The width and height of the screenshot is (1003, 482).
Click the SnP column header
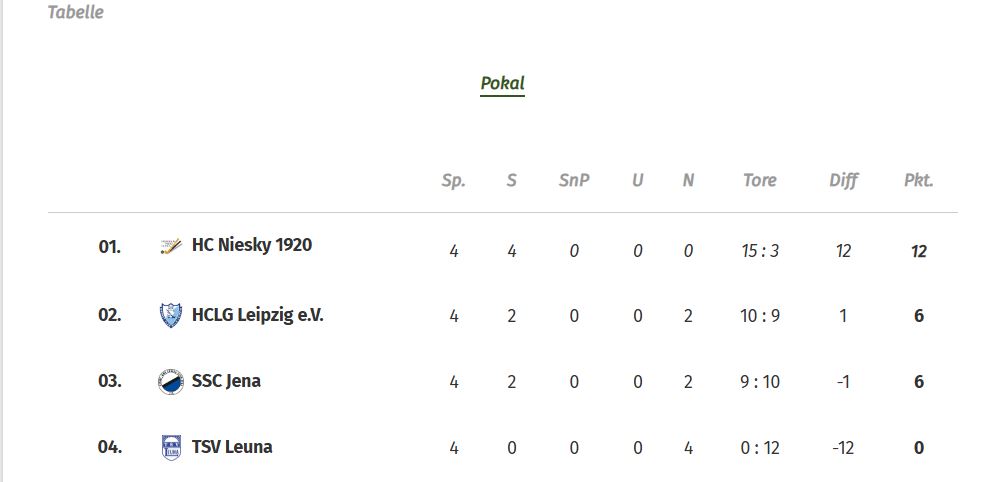[x=574, y=180]
